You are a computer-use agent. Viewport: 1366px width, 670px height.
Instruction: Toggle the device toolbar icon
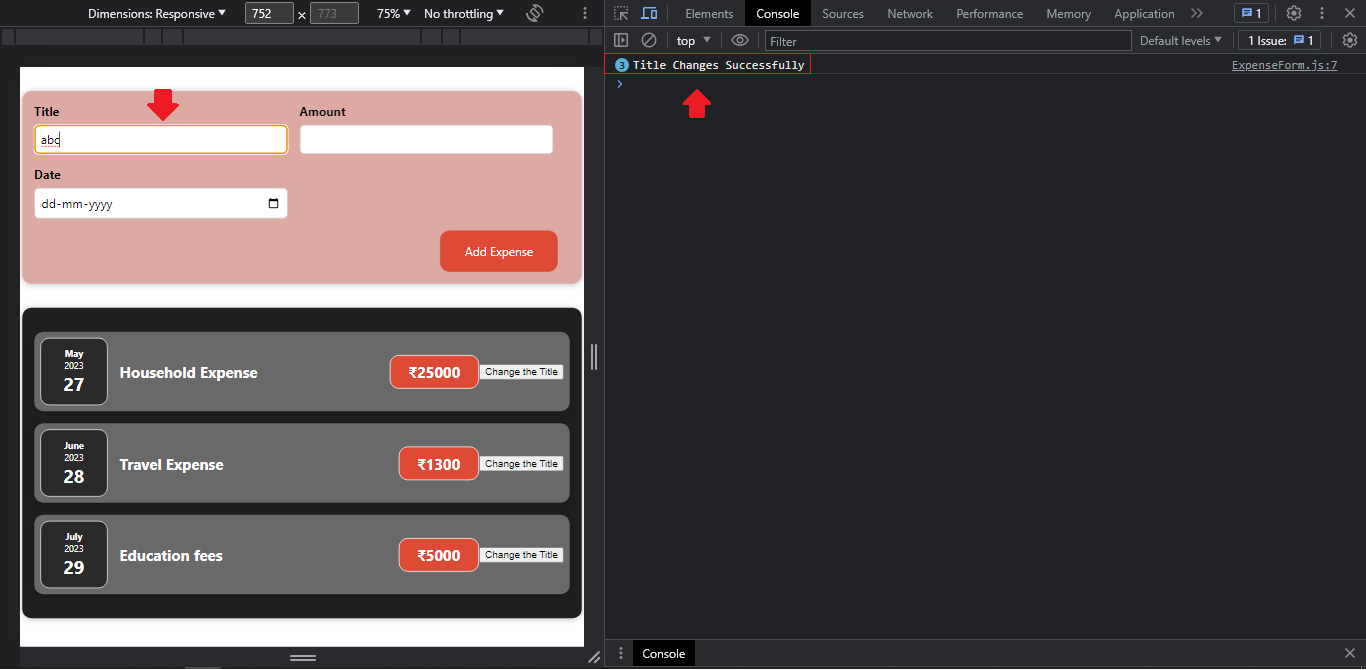649,13
